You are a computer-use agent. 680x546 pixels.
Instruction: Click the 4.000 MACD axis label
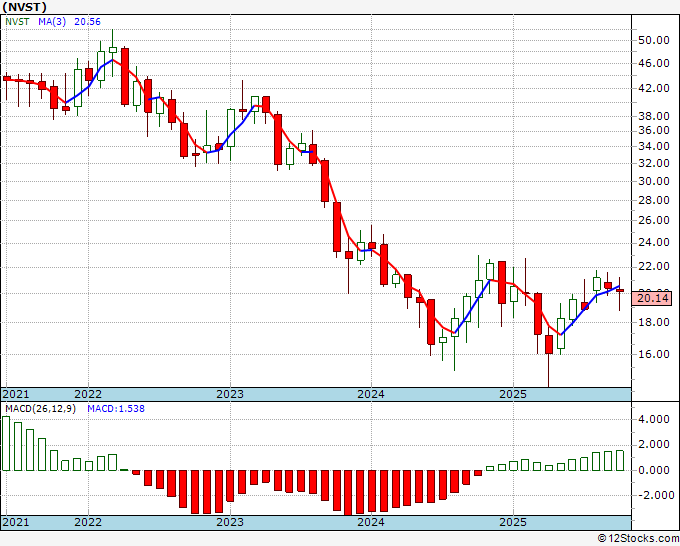(x=654, y=419)
